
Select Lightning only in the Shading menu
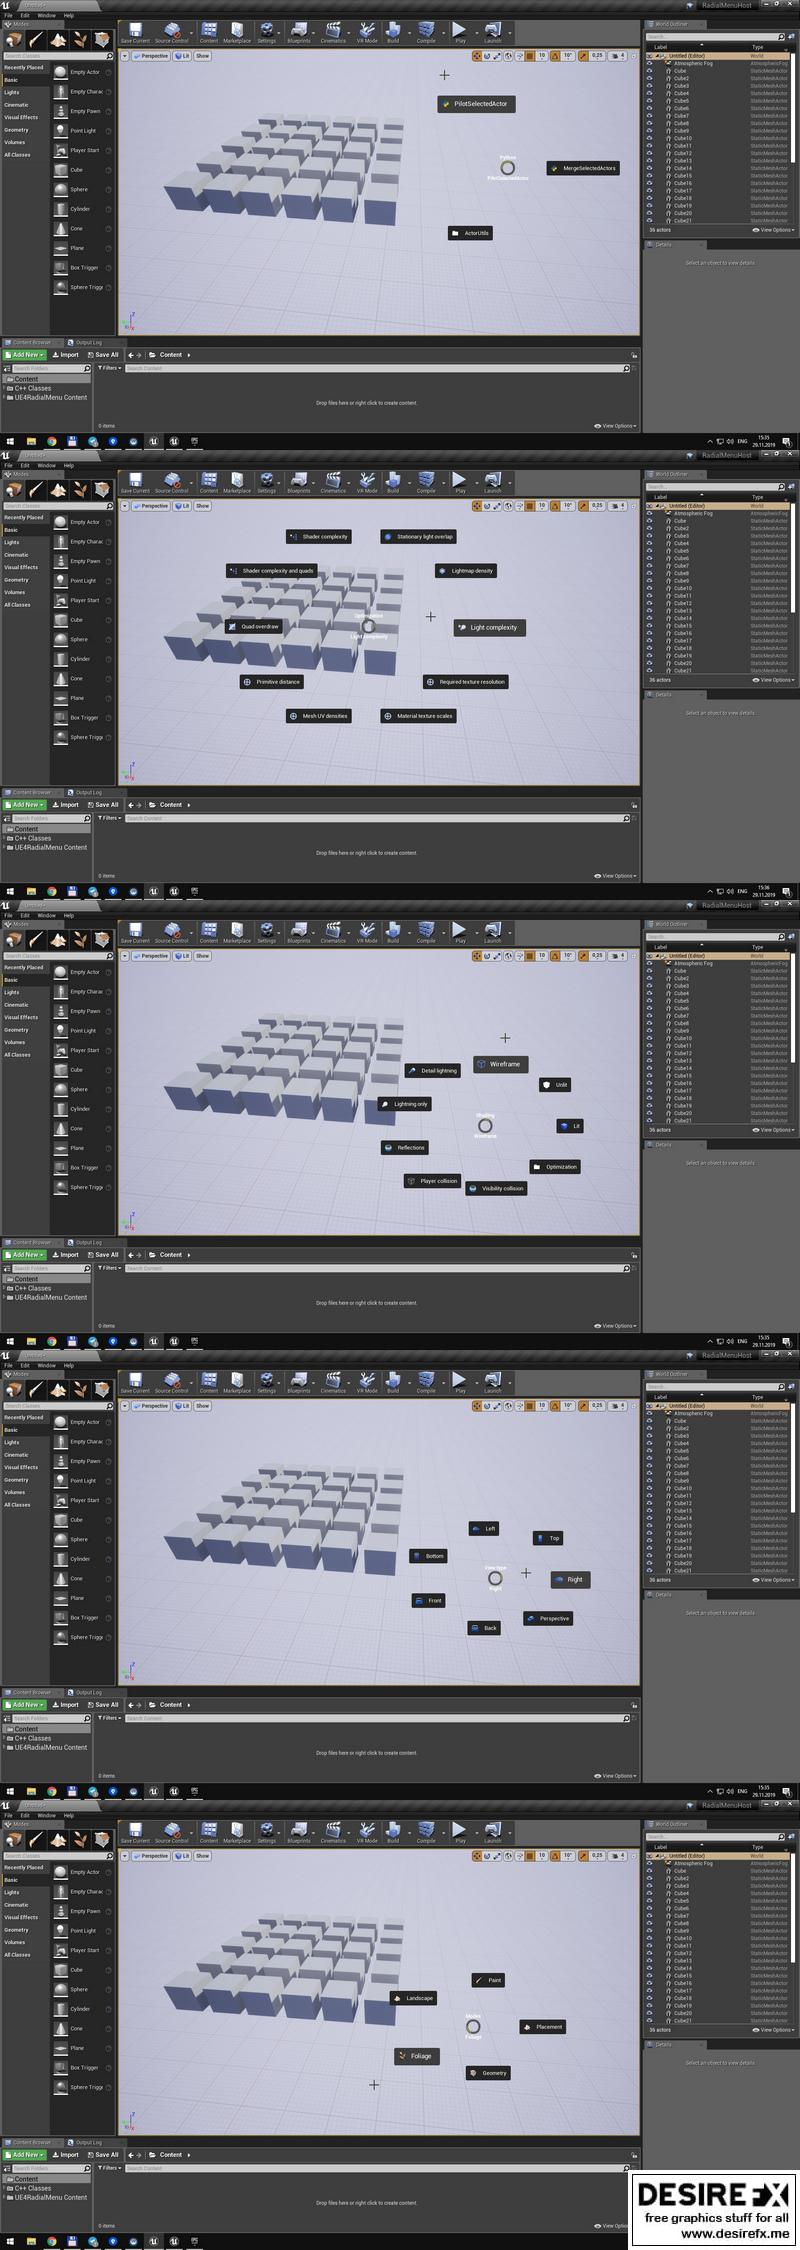405,1105
